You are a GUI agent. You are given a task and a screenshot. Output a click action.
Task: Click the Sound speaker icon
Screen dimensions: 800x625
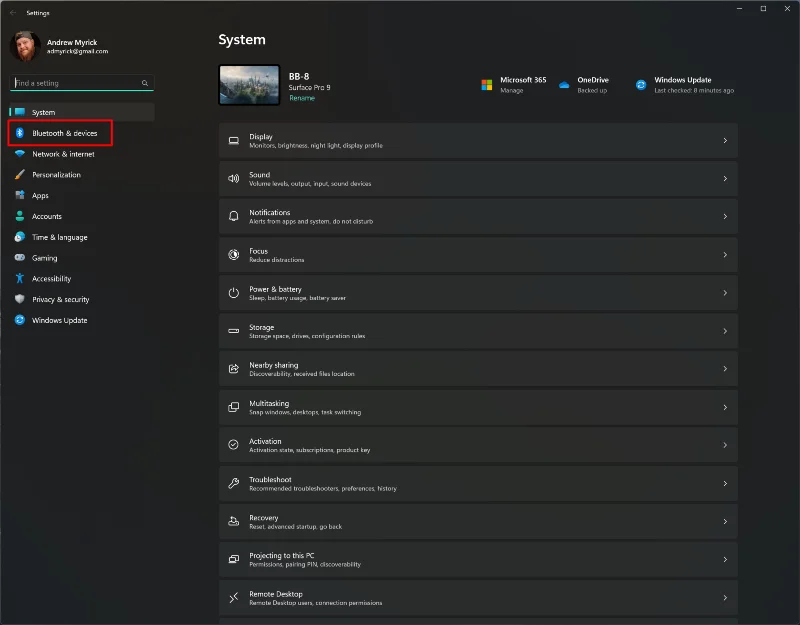(234, 179)
